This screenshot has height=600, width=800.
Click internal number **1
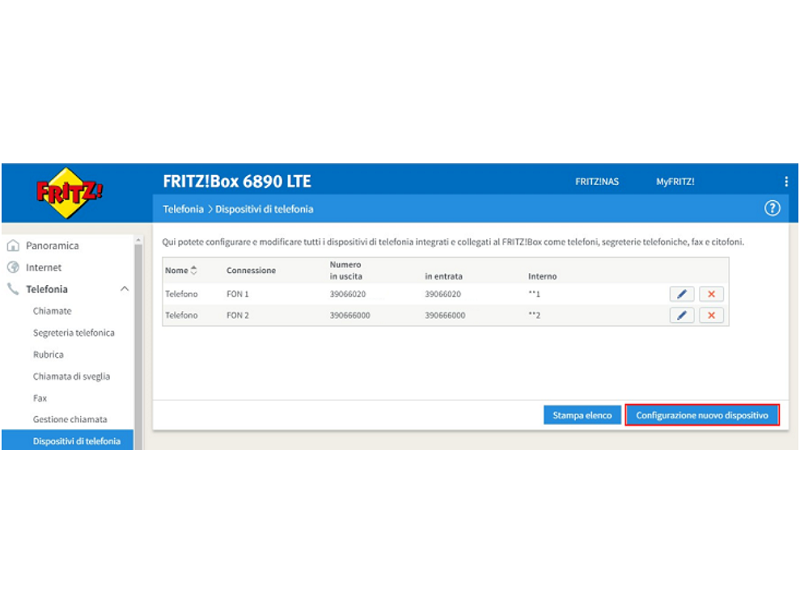[534, 294]
